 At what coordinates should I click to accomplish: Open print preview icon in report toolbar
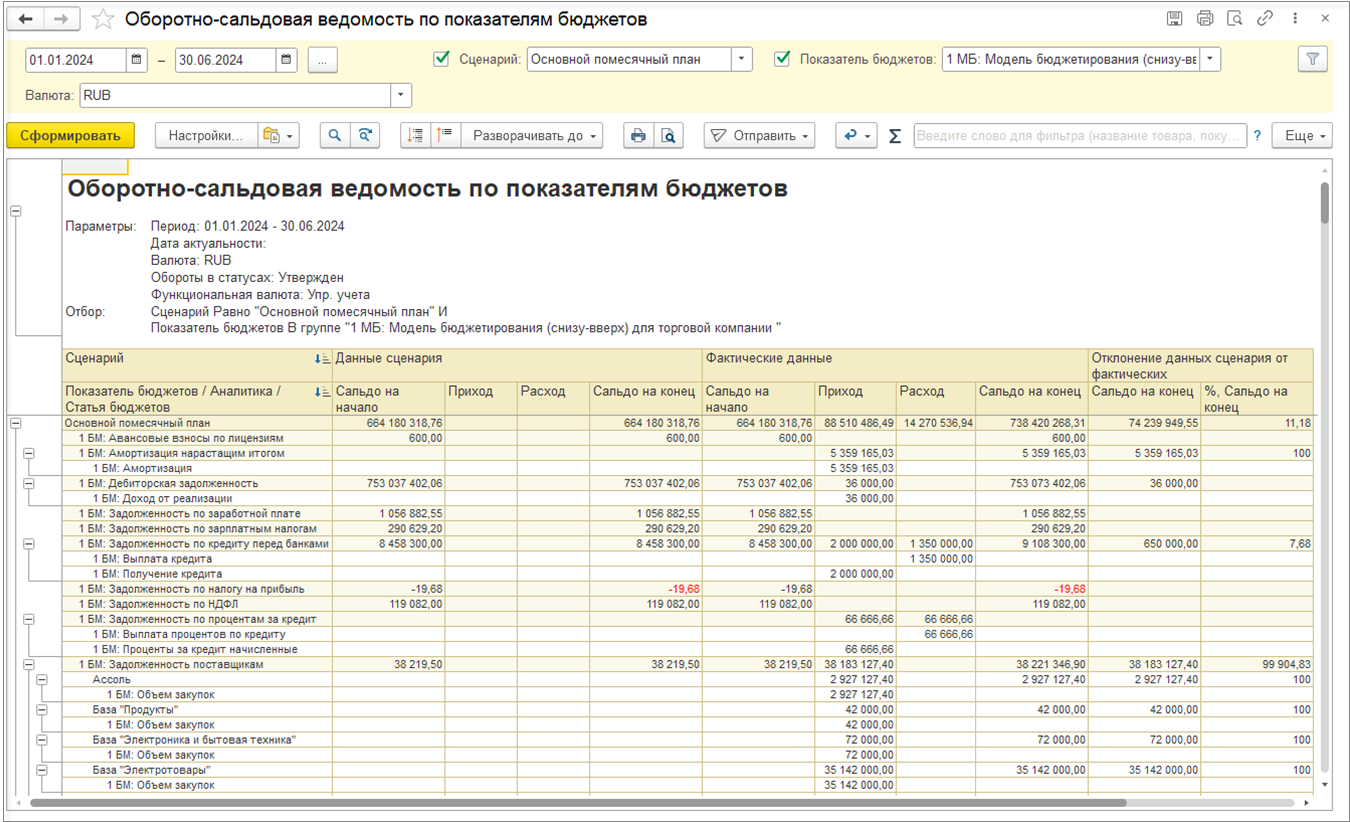coord(668,136)
